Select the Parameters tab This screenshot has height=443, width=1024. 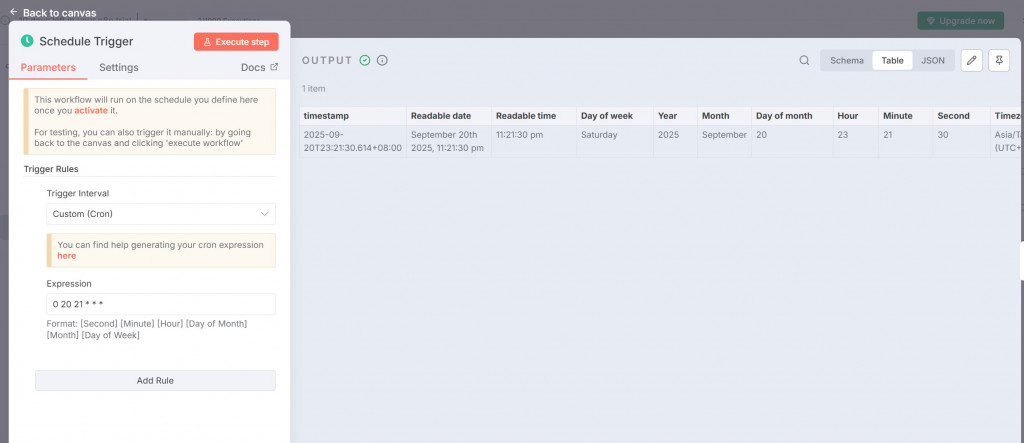(48, 67)
